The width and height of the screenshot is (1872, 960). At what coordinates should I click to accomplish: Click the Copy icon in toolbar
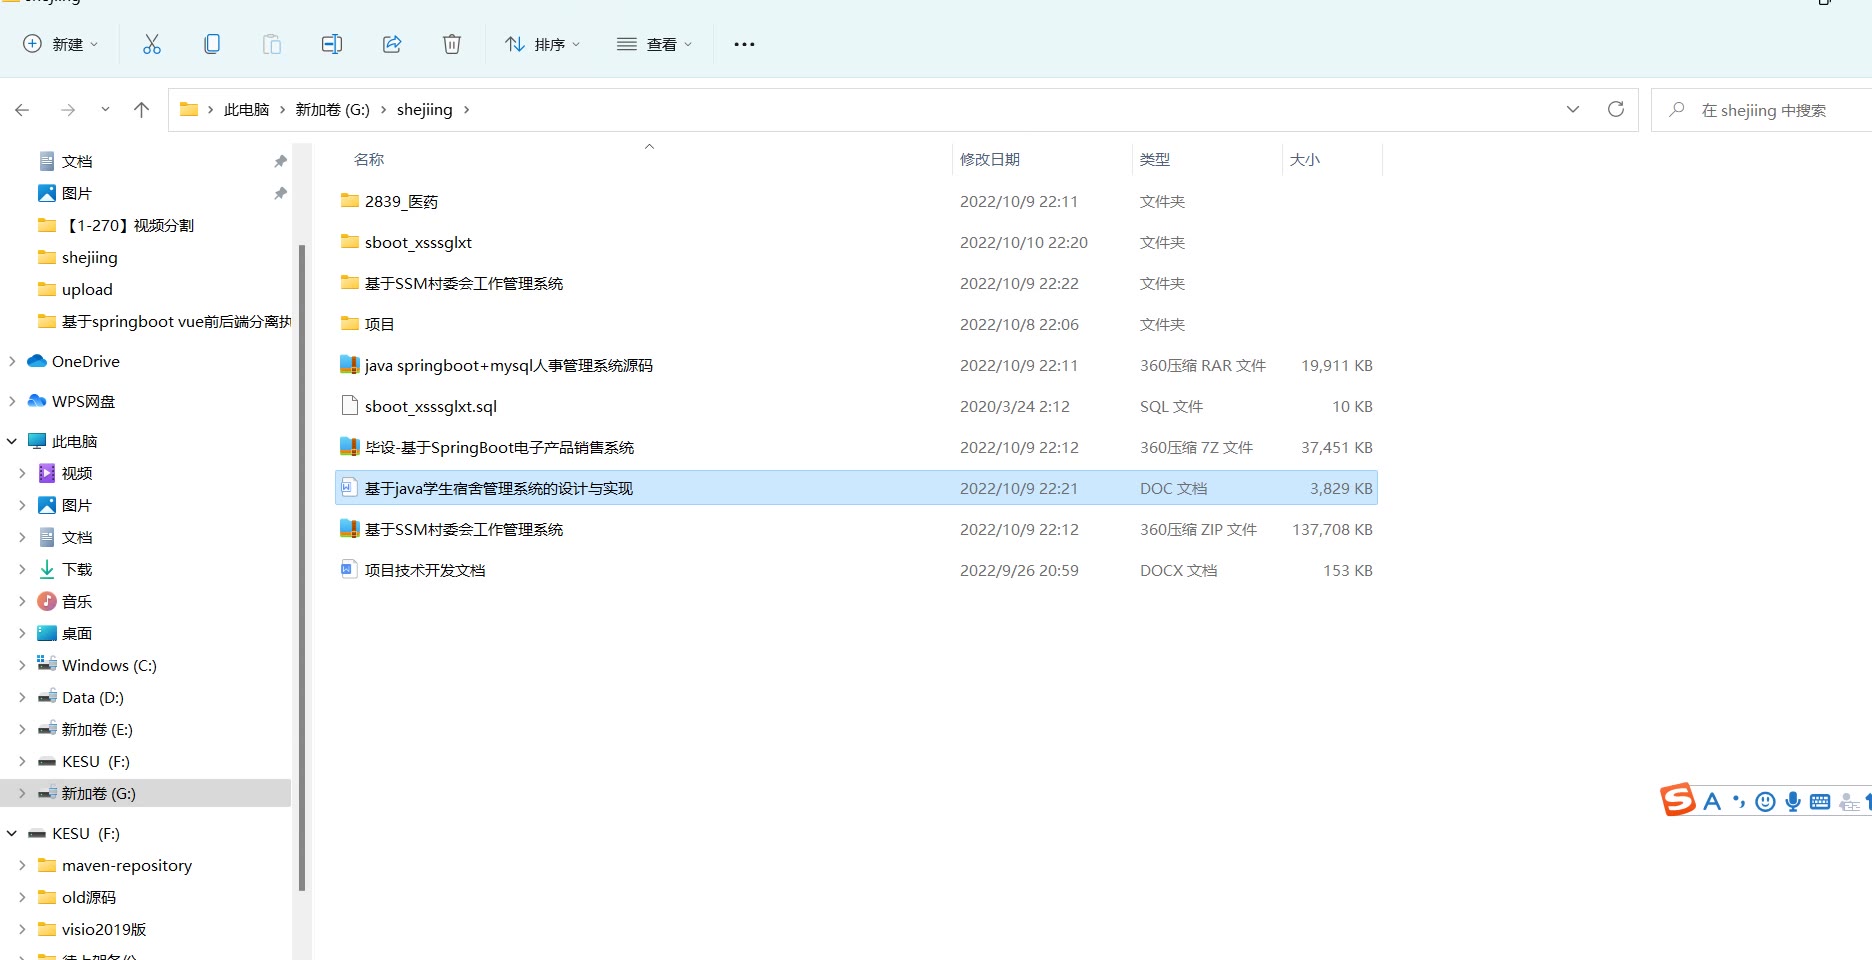click(x=212, y=44)
